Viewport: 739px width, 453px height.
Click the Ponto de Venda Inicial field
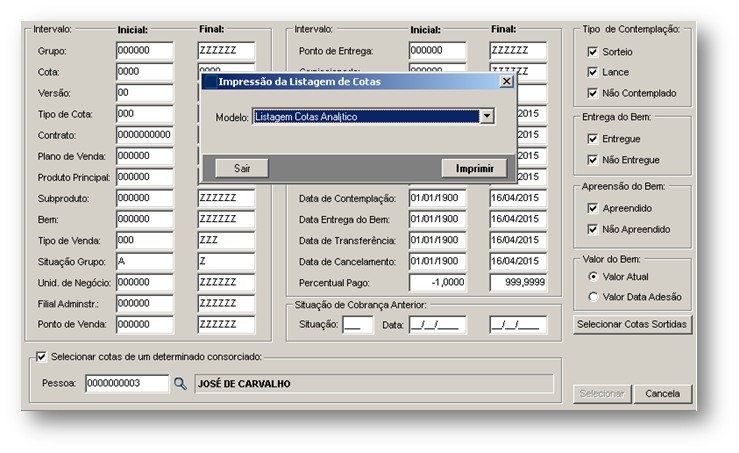[145, 325]
